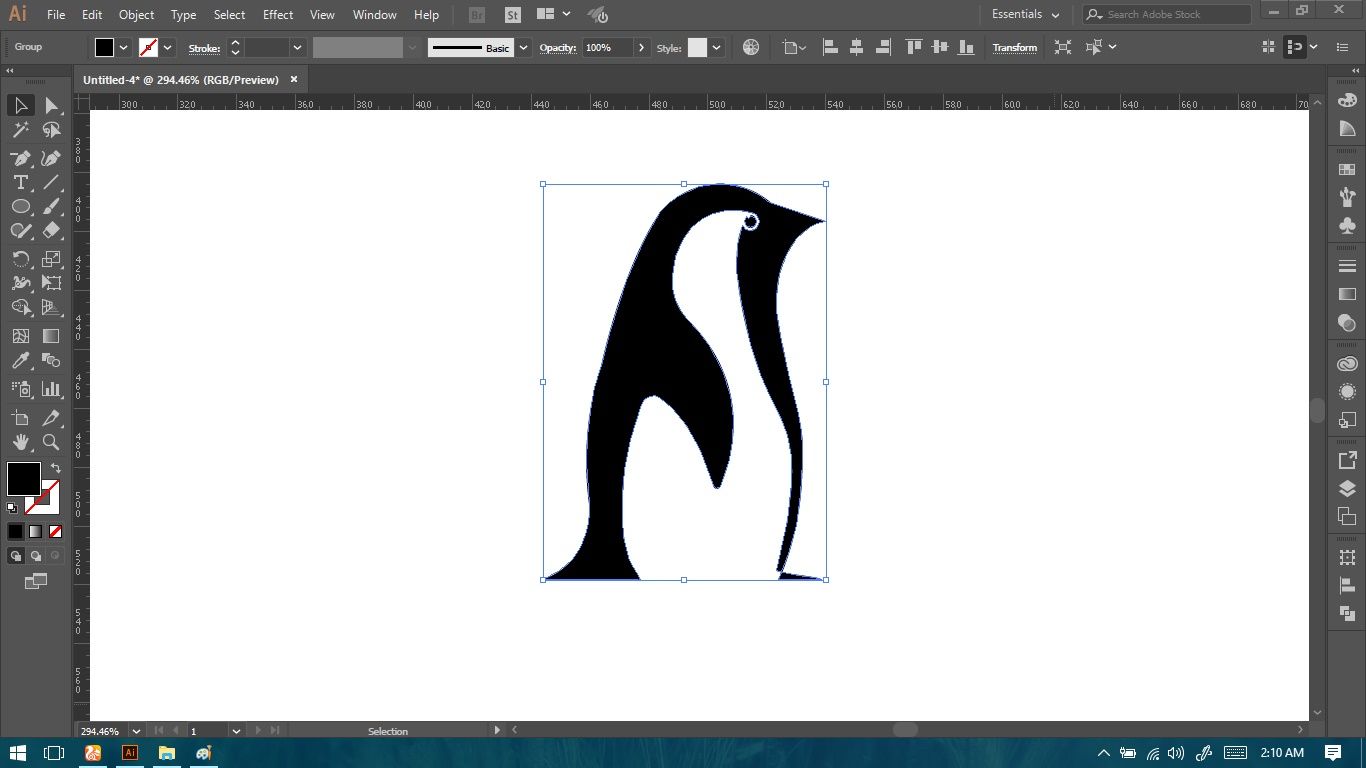The height and width of the screenshot is (768, 1366).
Task: Change Screen Mode button
Action: (35, 581)
